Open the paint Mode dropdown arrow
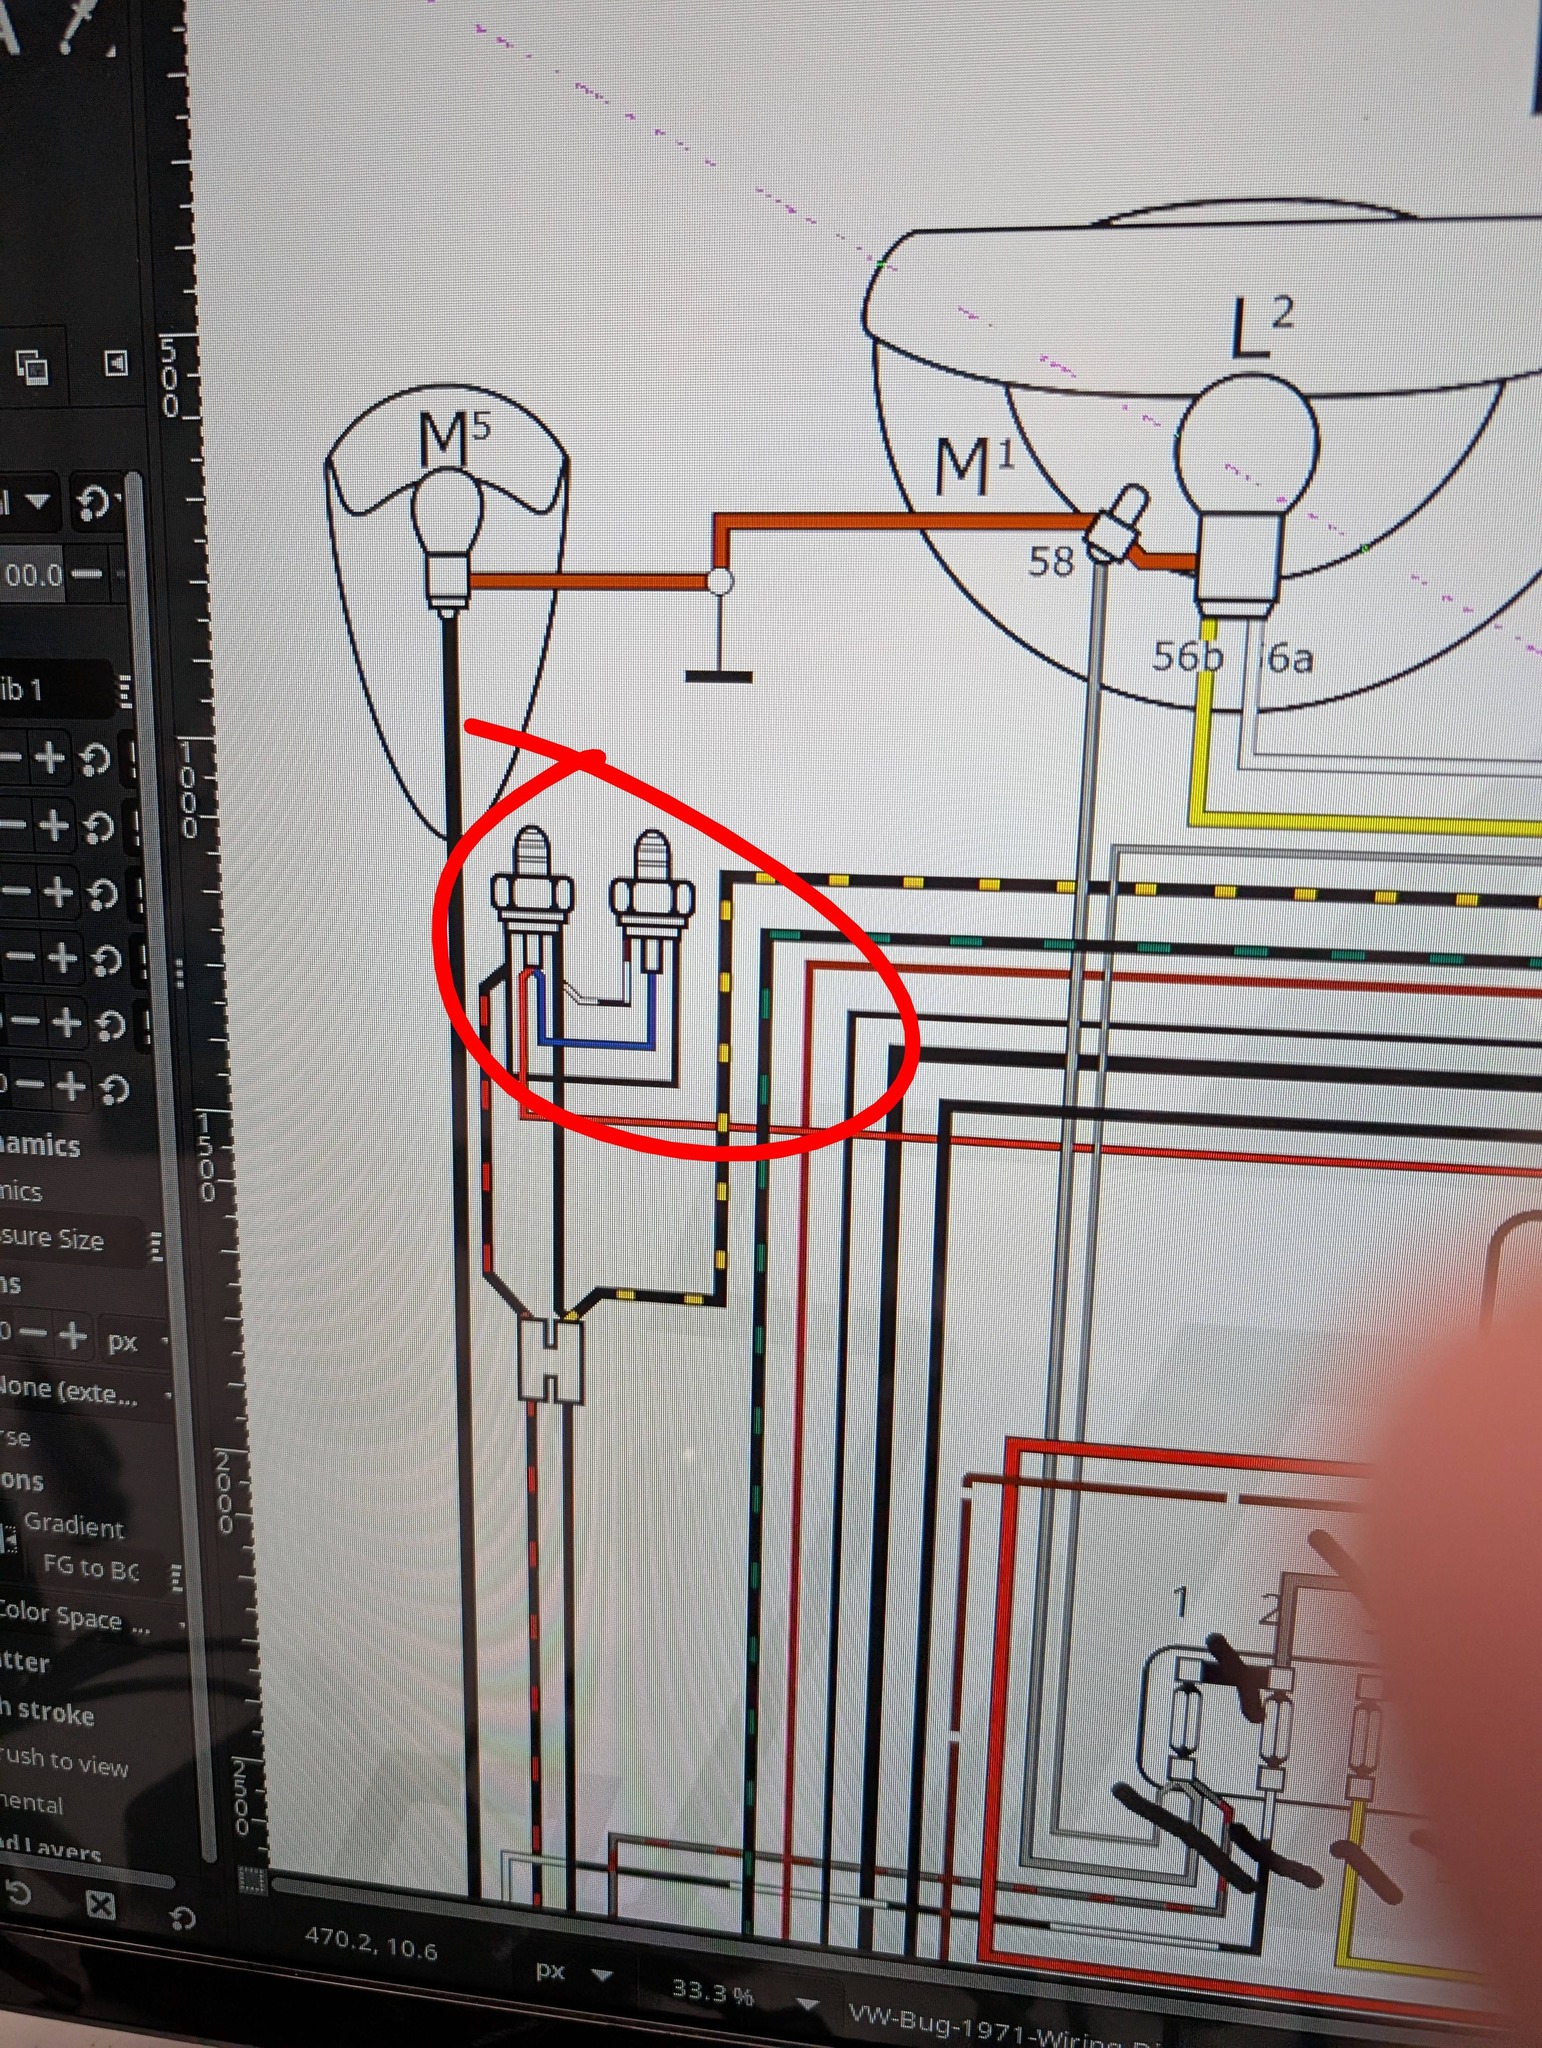Viewport: 1542px width, 2048px height. coord(38,500)
